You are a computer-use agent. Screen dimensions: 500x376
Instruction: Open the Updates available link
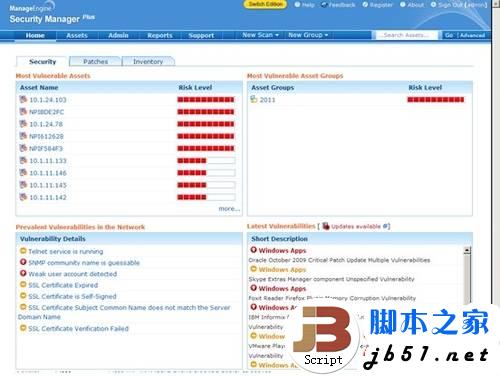356,226
